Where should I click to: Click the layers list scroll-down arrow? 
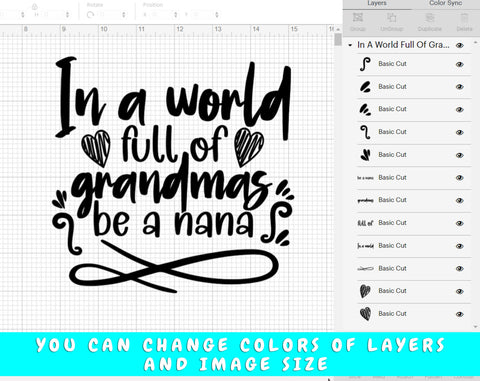click(476, 327)
